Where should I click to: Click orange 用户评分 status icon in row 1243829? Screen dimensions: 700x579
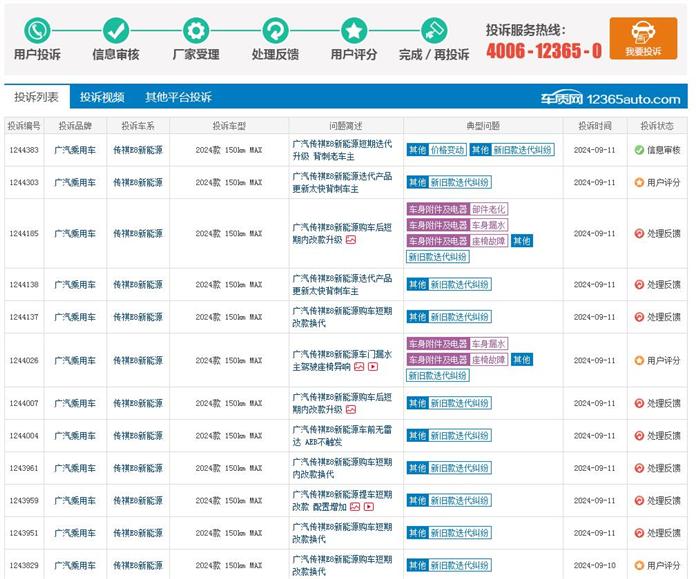tap(639, 565)
